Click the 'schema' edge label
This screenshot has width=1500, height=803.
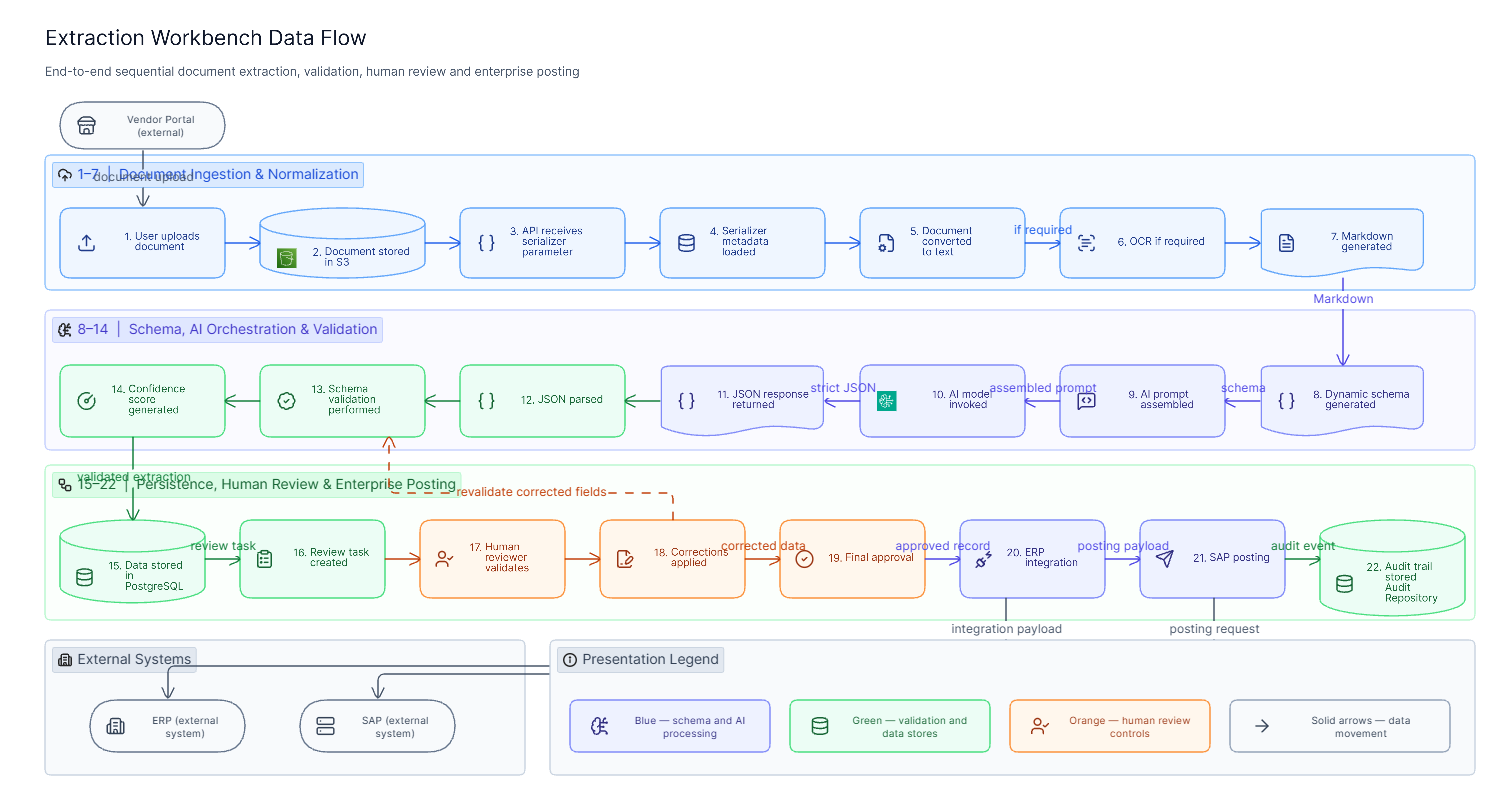1243,388
